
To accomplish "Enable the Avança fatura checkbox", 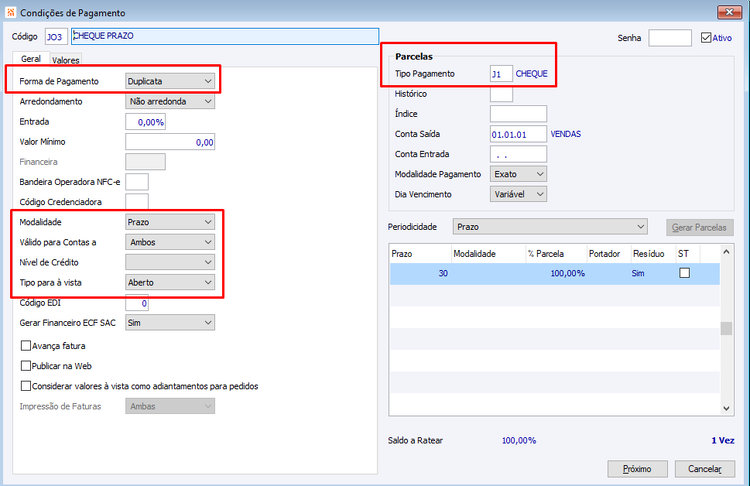I will coord(26,345).
